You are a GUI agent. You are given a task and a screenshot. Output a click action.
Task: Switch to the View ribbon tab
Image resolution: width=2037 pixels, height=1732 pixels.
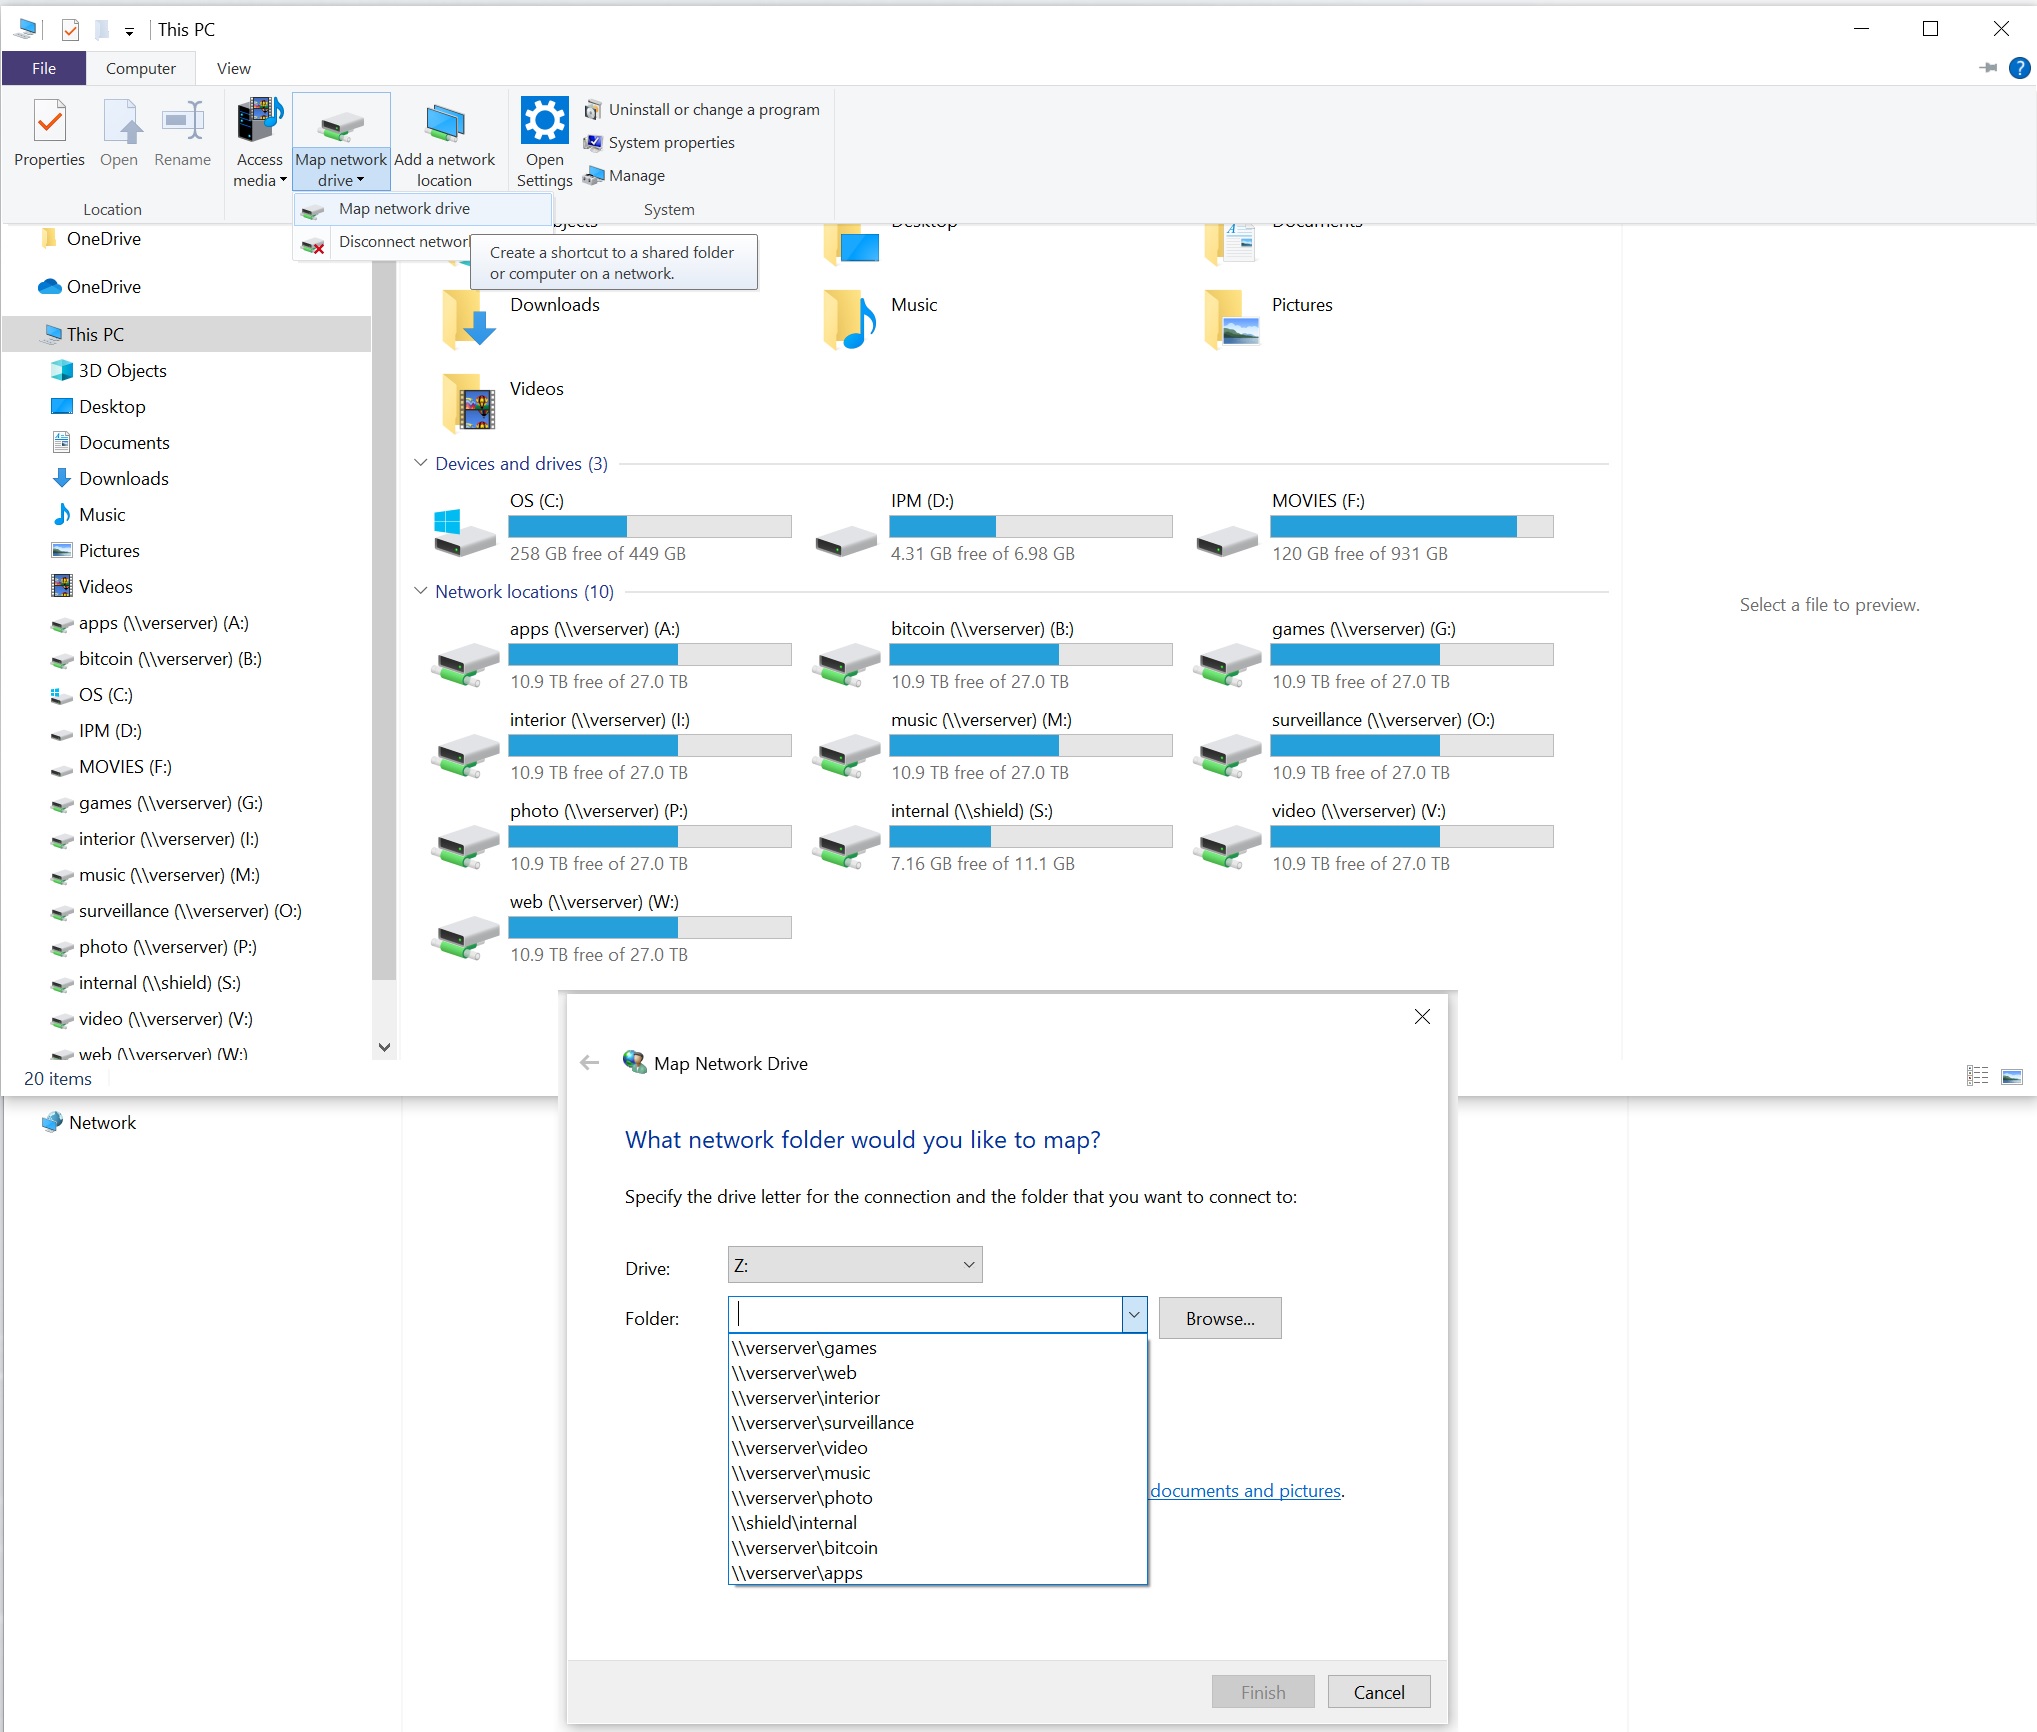[233, 68]
